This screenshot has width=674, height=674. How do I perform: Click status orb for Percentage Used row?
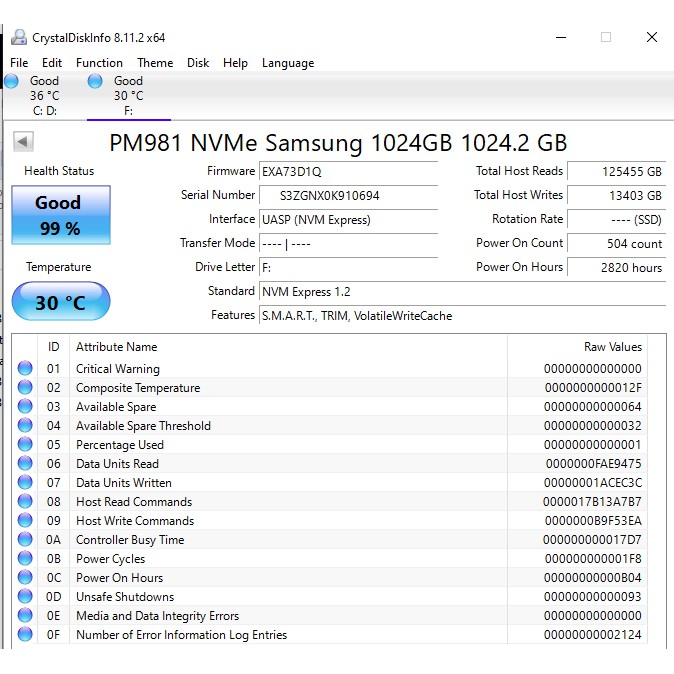pos(25,444)
